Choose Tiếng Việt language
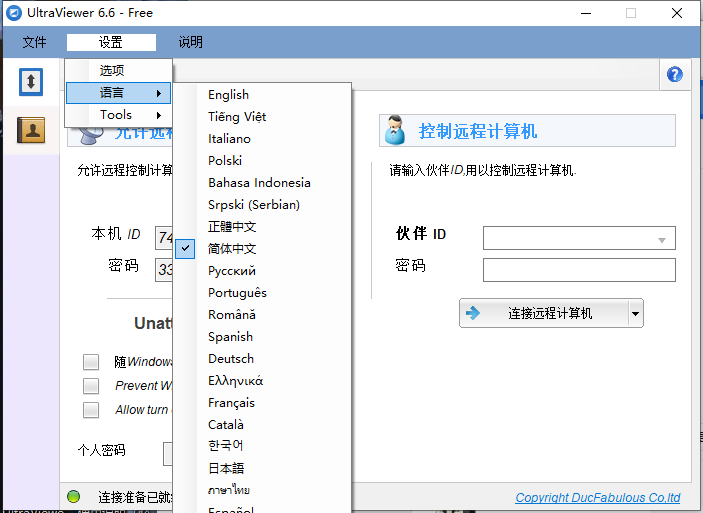Screen dimensions: 703x513 pos(262,117)
